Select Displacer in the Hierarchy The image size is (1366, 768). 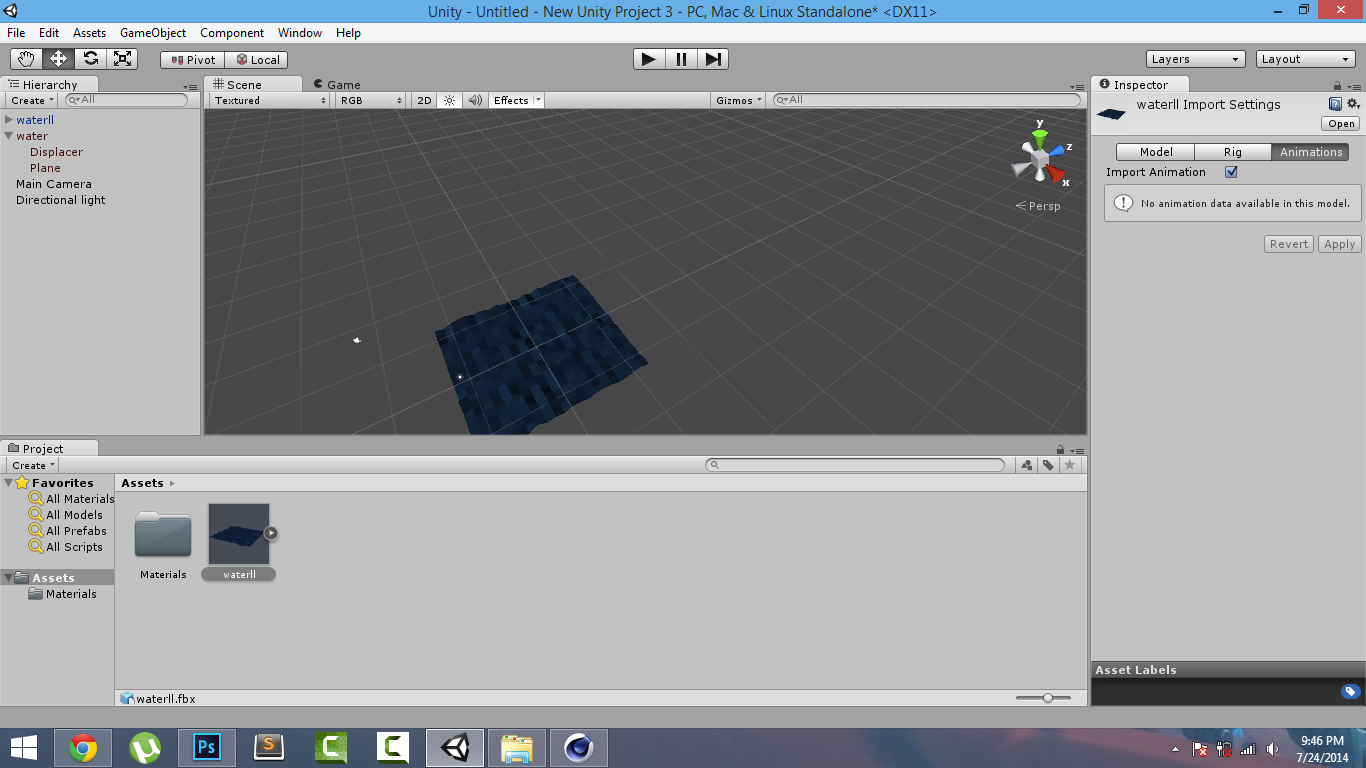click(56, 152)
